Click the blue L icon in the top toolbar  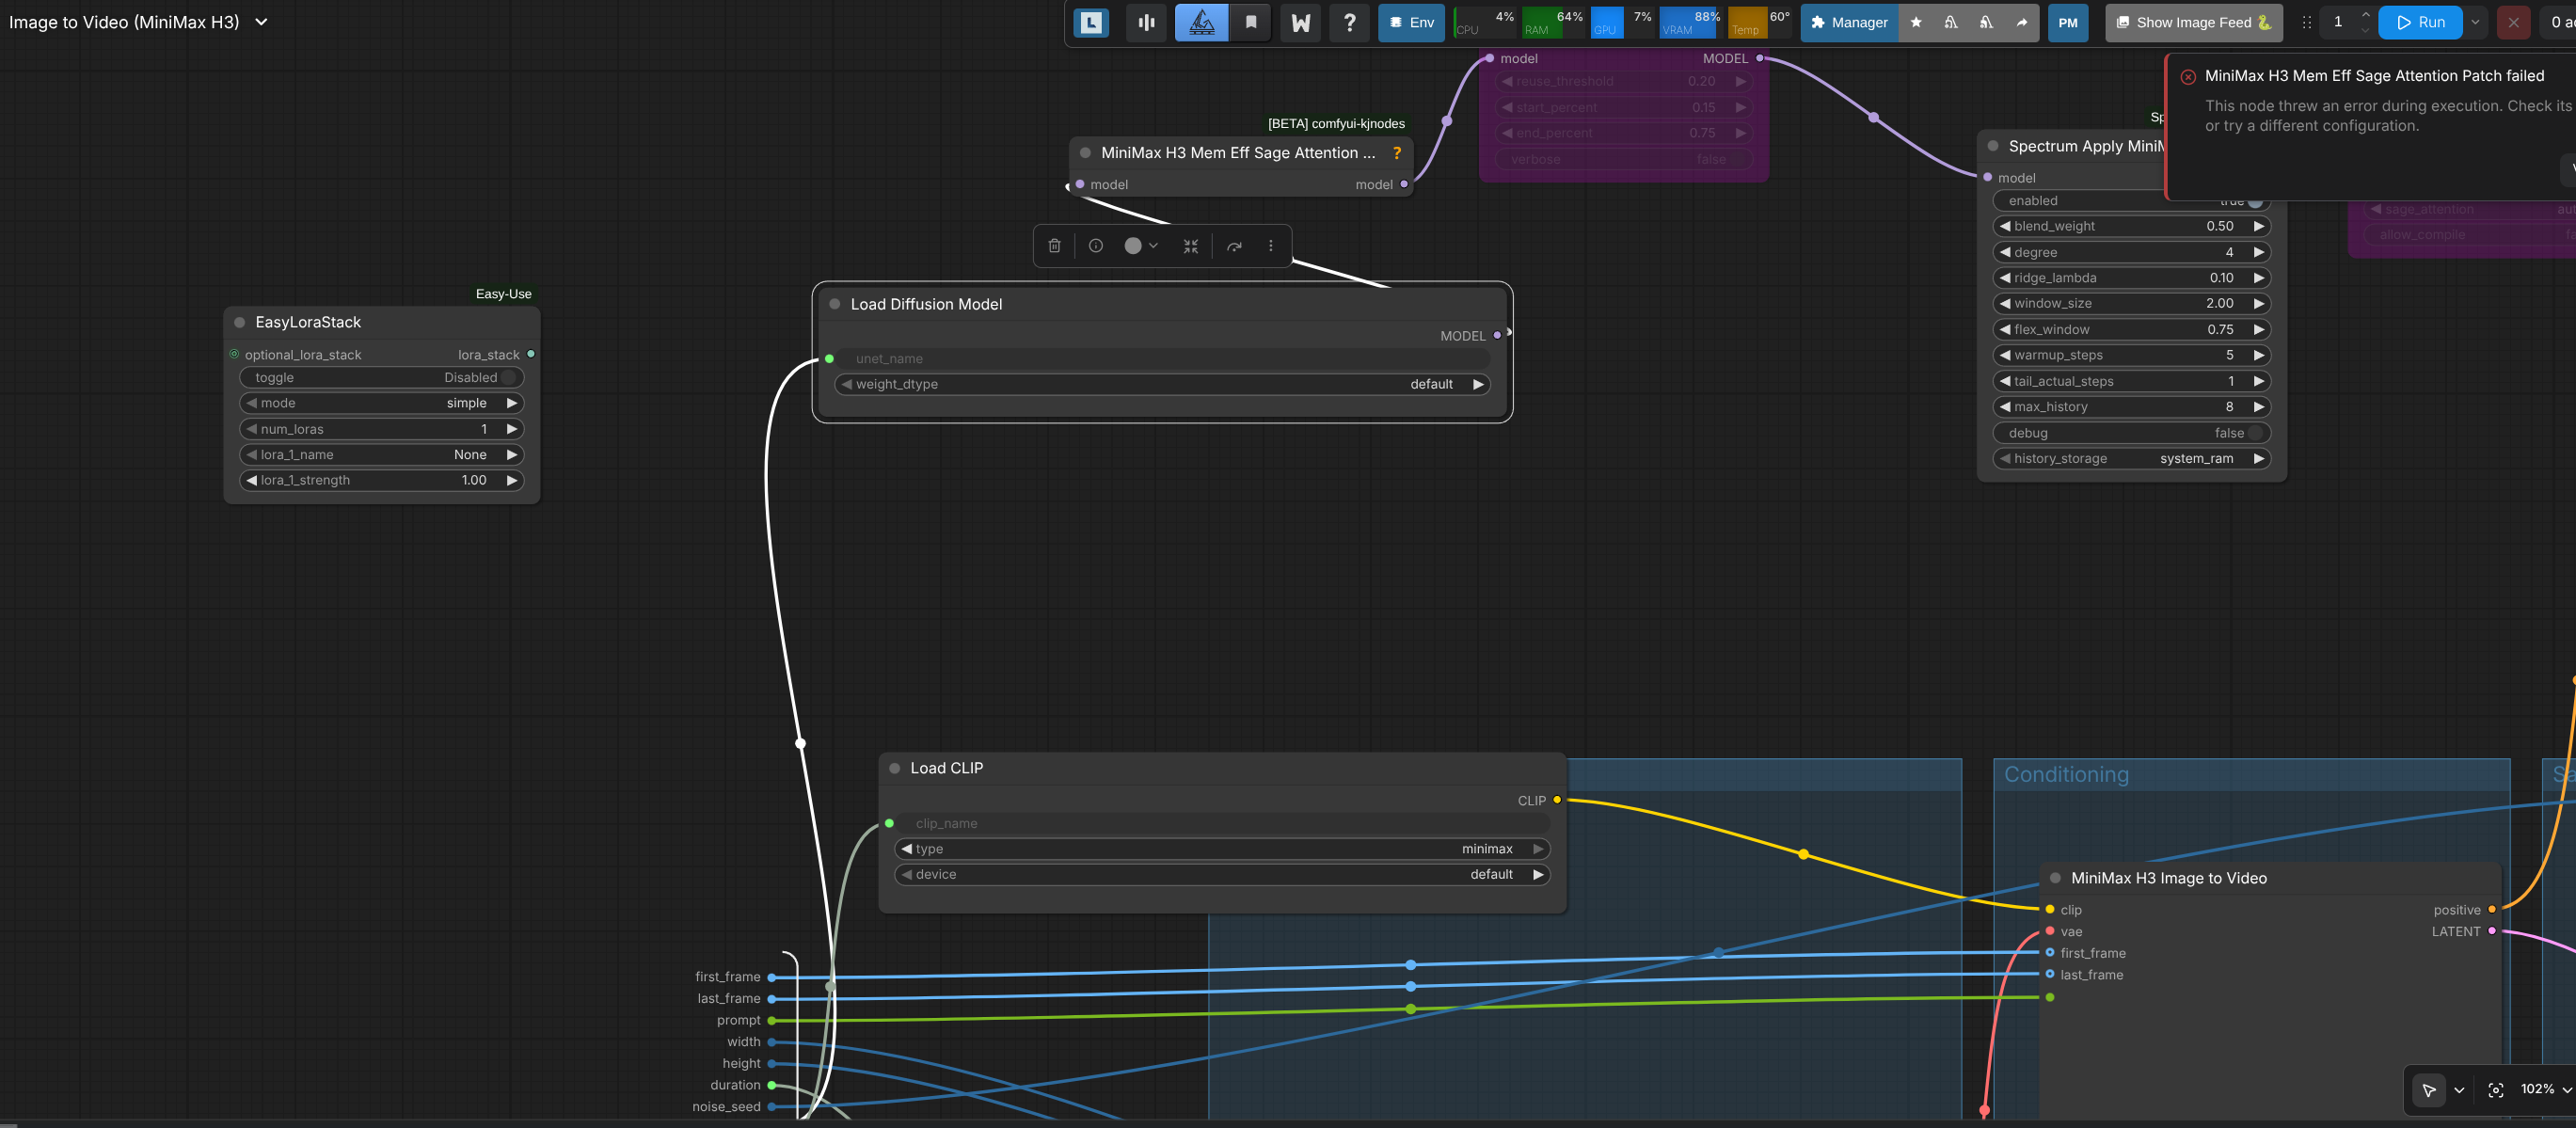coord(1091,22)
